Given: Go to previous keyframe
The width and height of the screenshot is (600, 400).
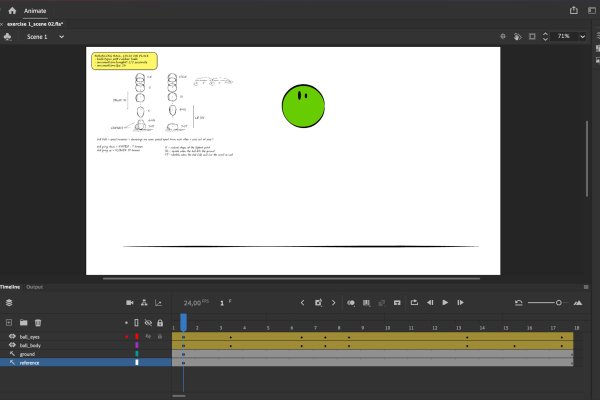Looking at the screenshot, I should point(302,303).
